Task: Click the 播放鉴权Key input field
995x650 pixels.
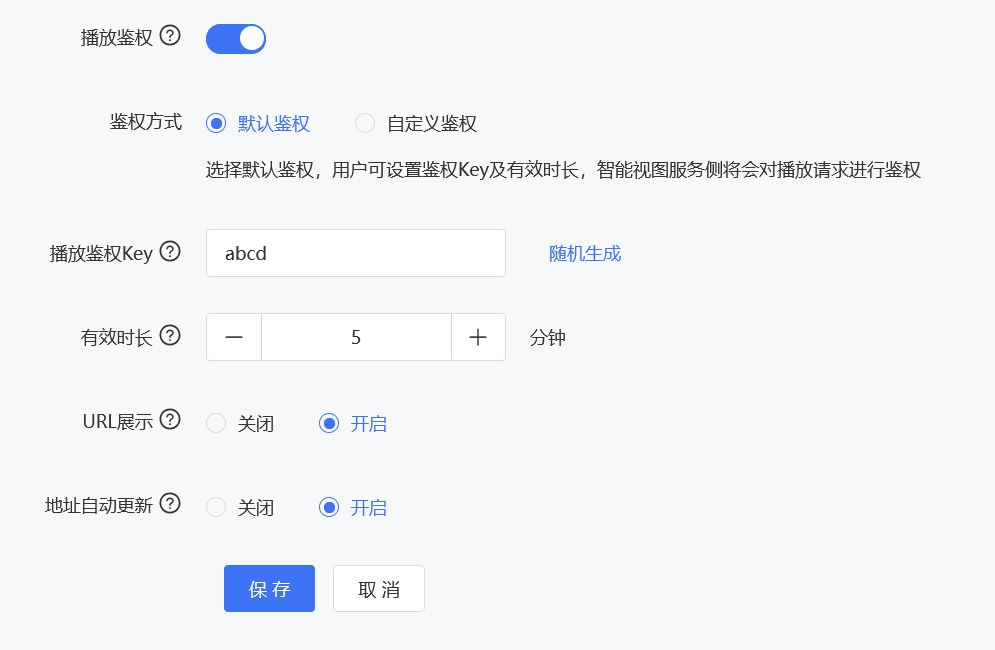Action: click(x=356, y=253)
